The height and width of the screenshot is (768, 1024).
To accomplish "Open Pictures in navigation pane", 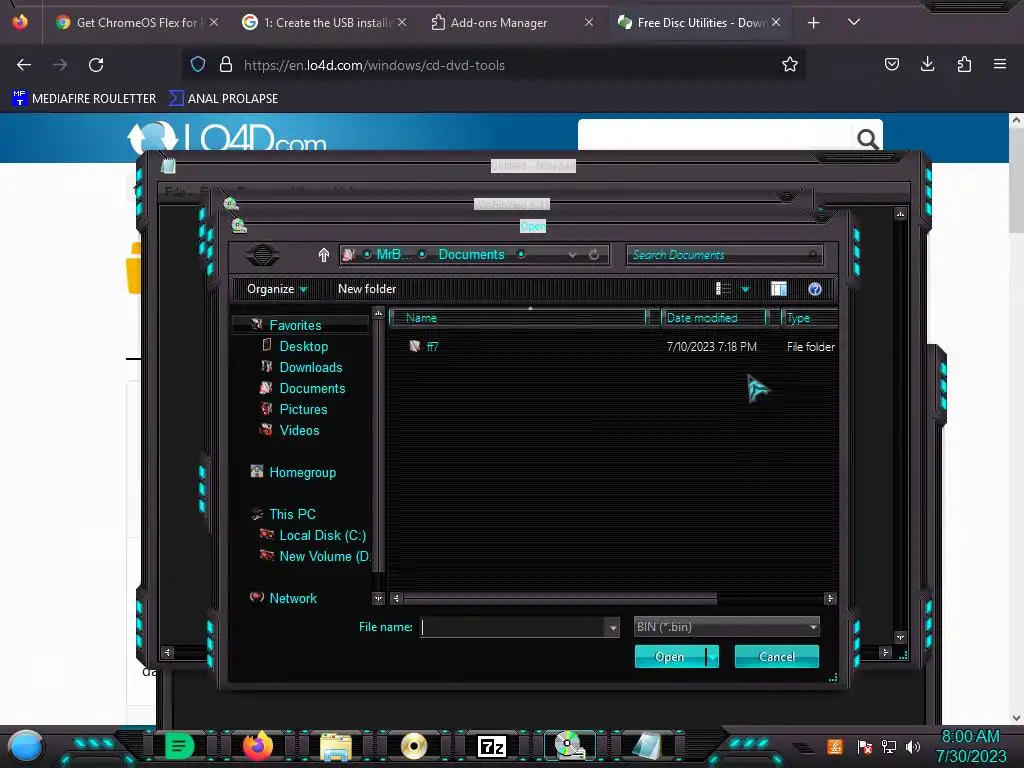I will click(303, 409).
